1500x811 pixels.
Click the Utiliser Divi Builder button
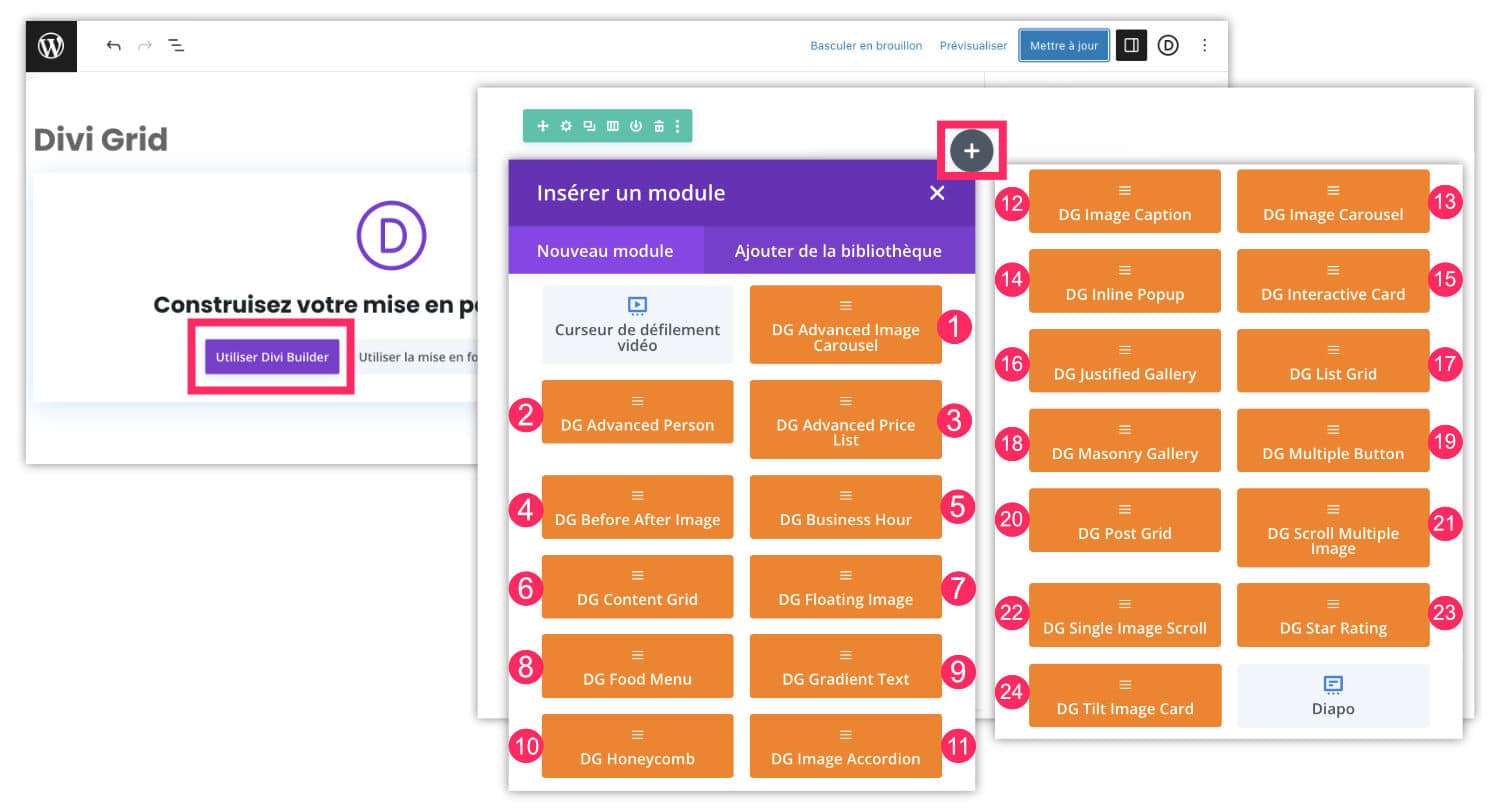pos(272,357)
